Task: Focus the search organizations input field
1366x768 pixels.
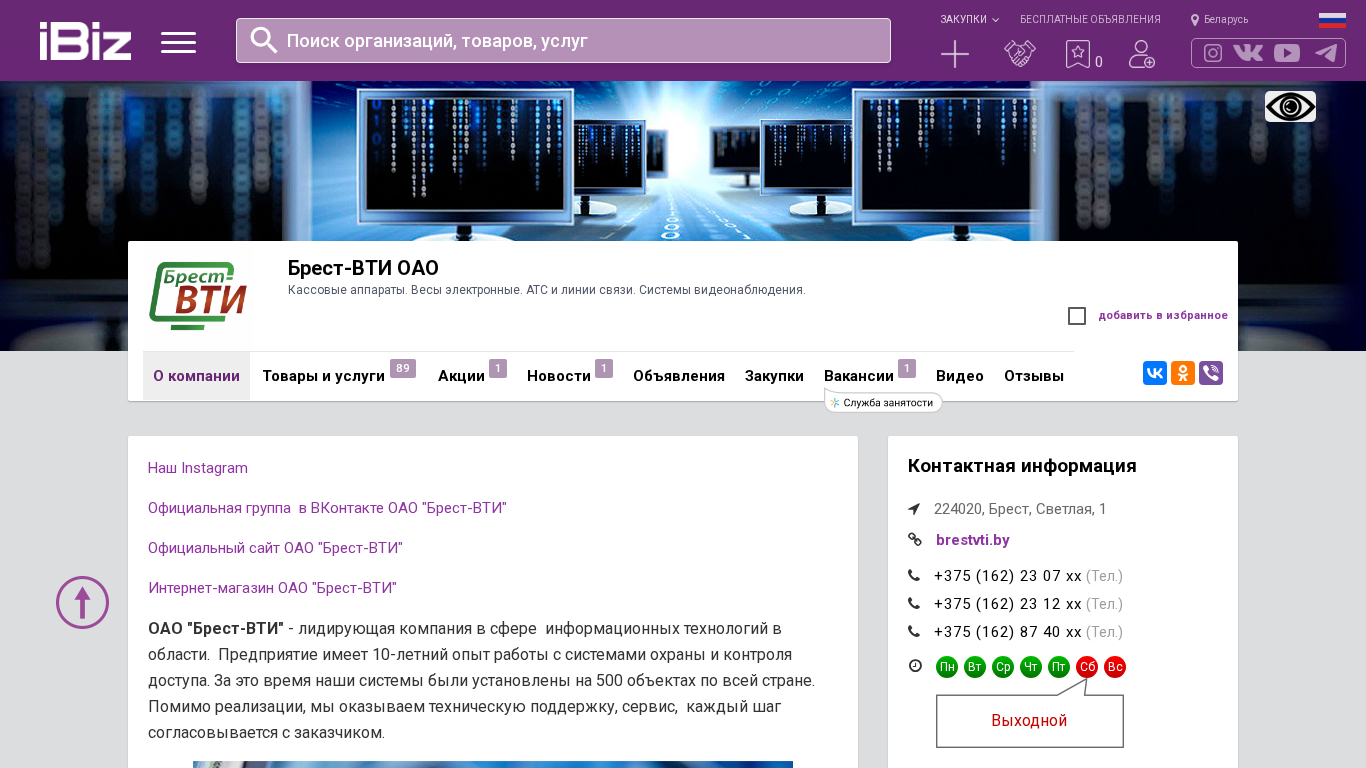Action: 563,40
